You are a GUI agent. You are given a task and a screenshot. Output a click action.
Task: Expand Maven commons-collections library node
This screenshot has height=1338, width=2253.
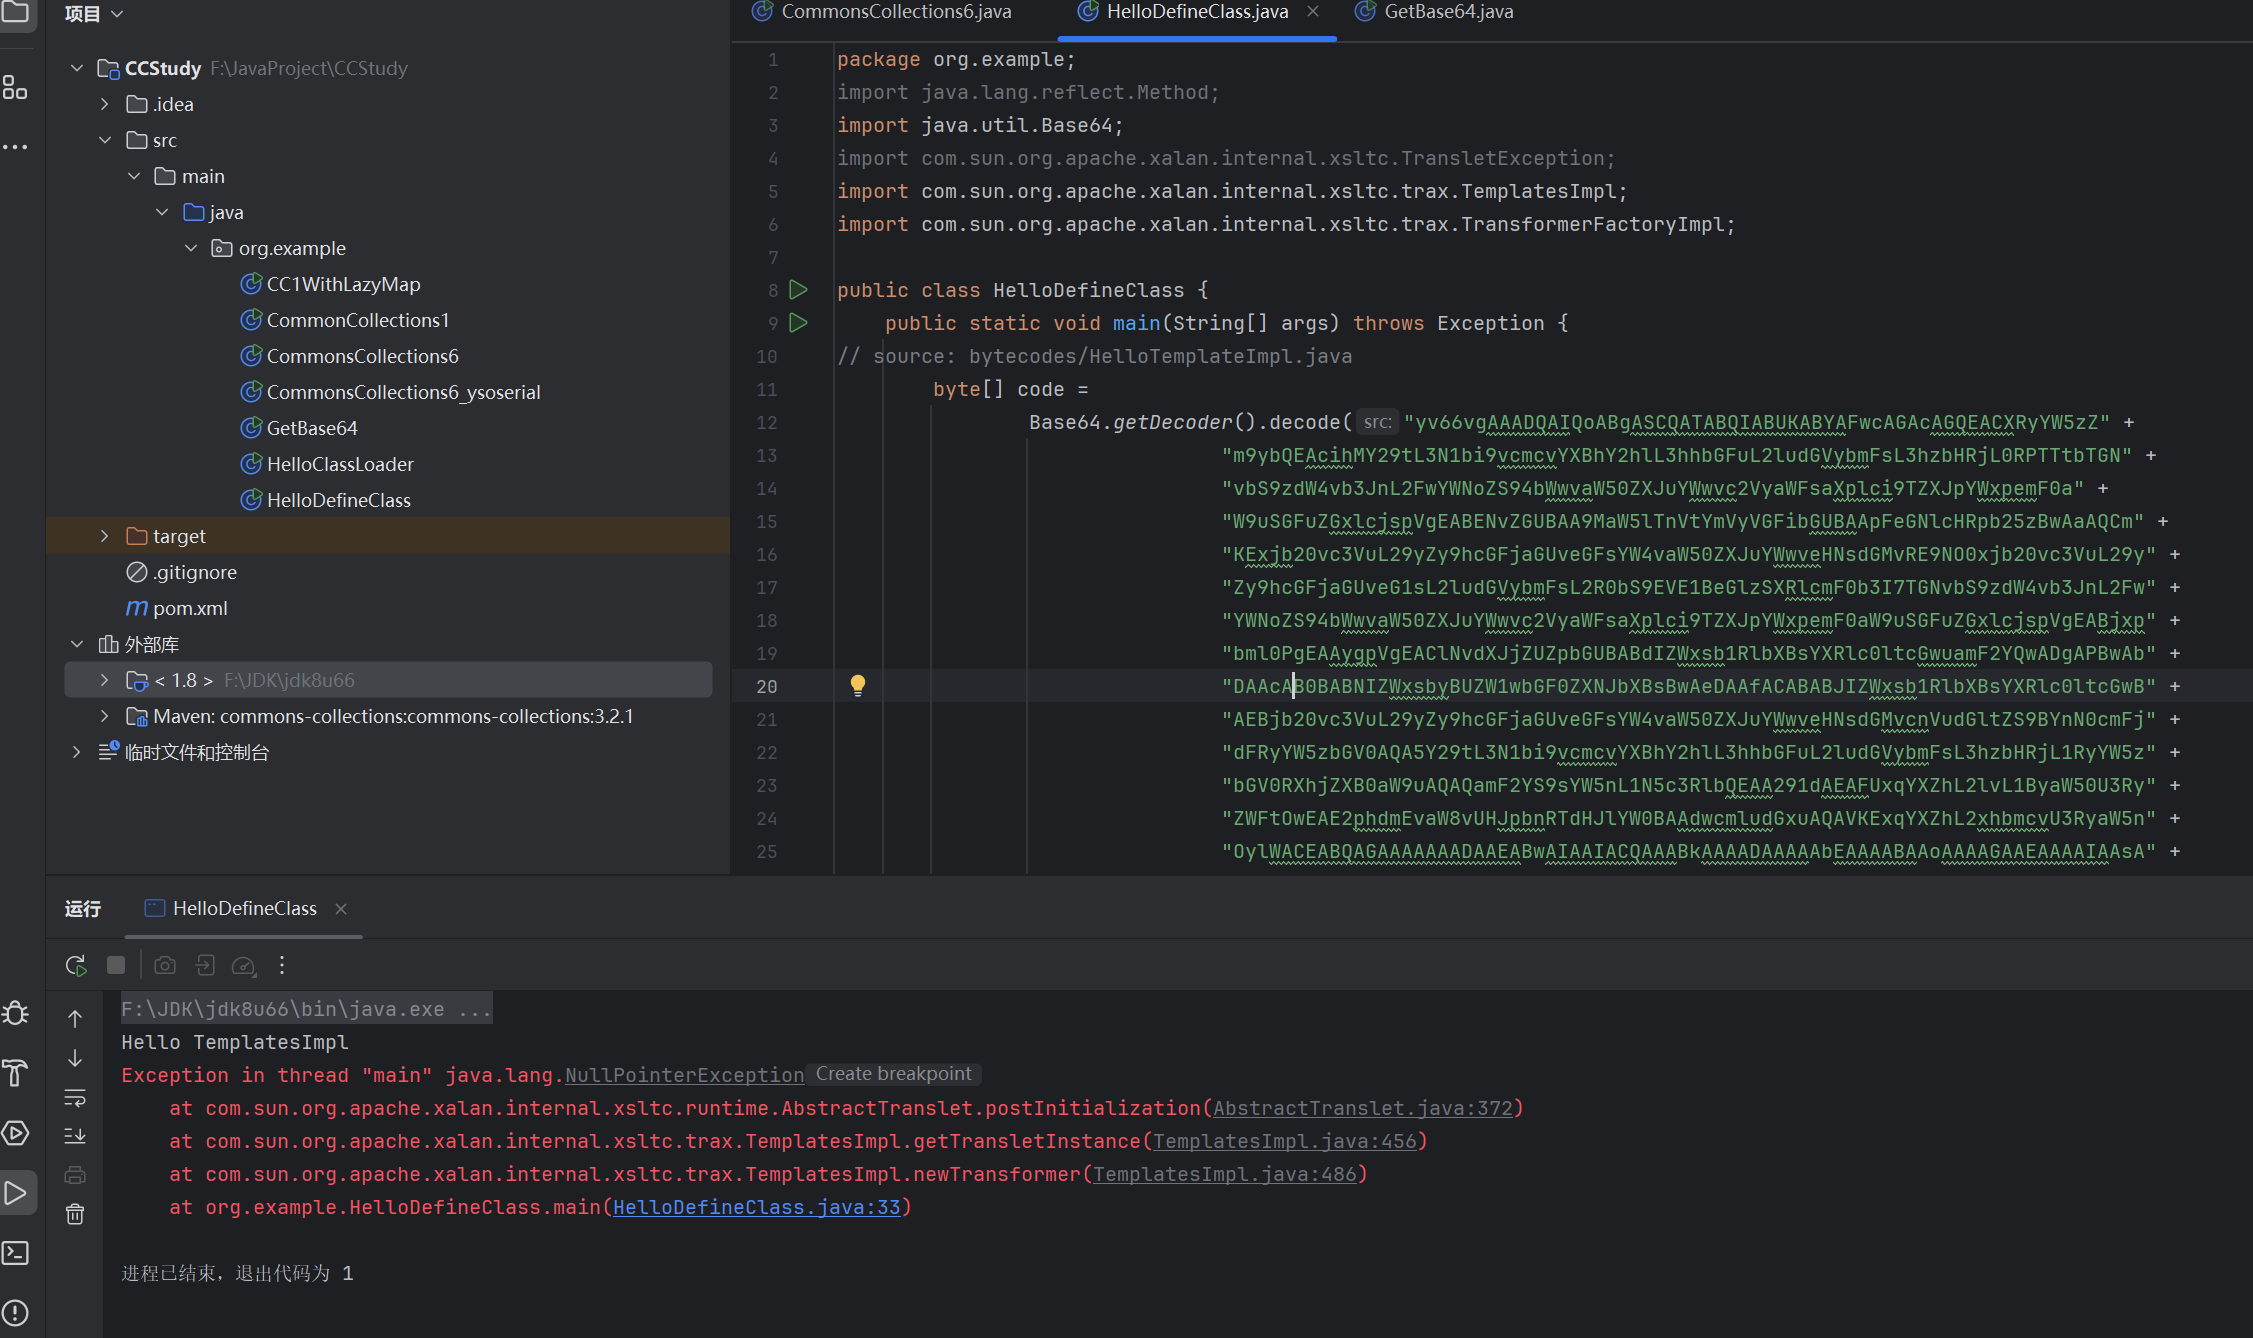104,716
